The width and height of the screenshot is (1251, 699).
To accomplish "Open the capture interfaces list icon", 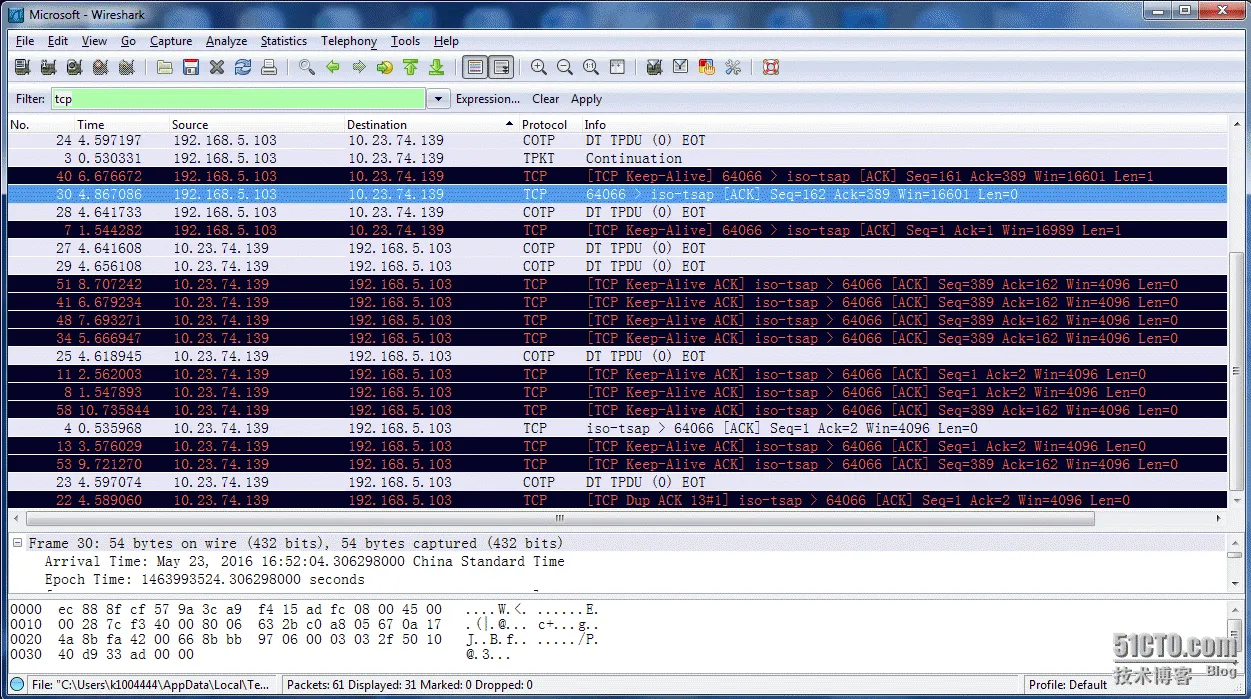I will (22, 67).
